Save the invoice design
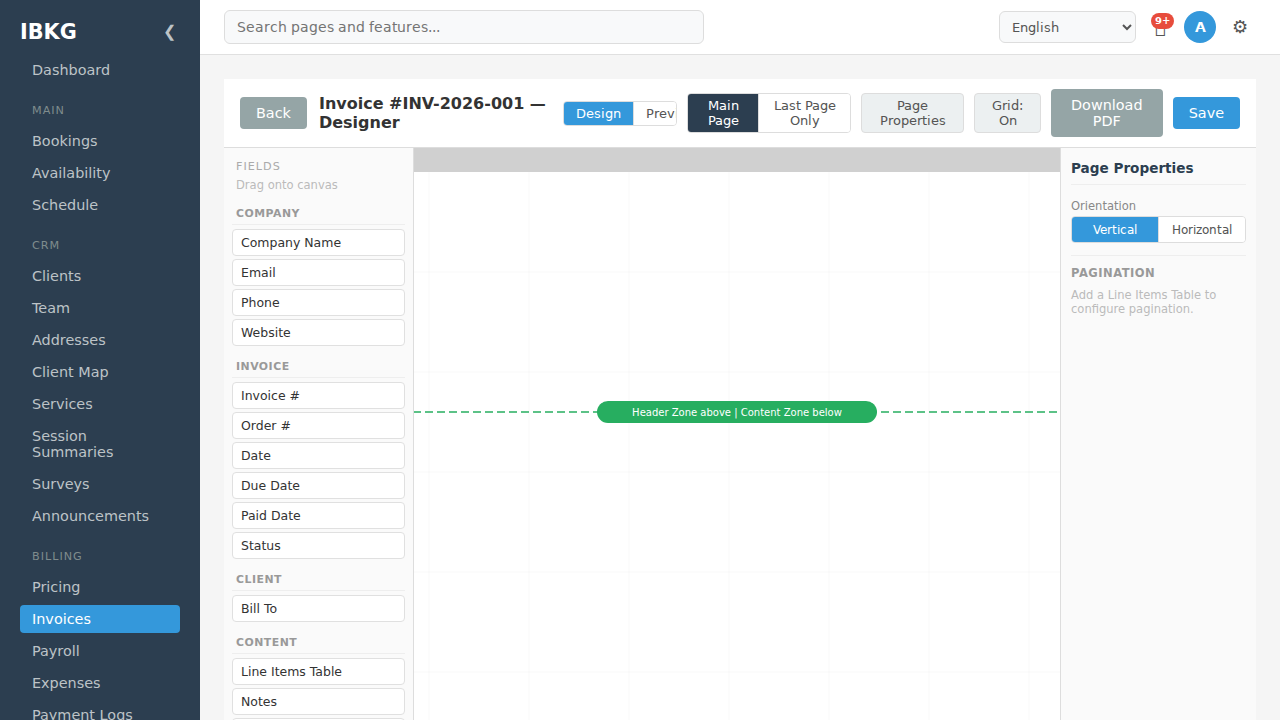Screen dimensions: 1280x720 coord(1206,113)
